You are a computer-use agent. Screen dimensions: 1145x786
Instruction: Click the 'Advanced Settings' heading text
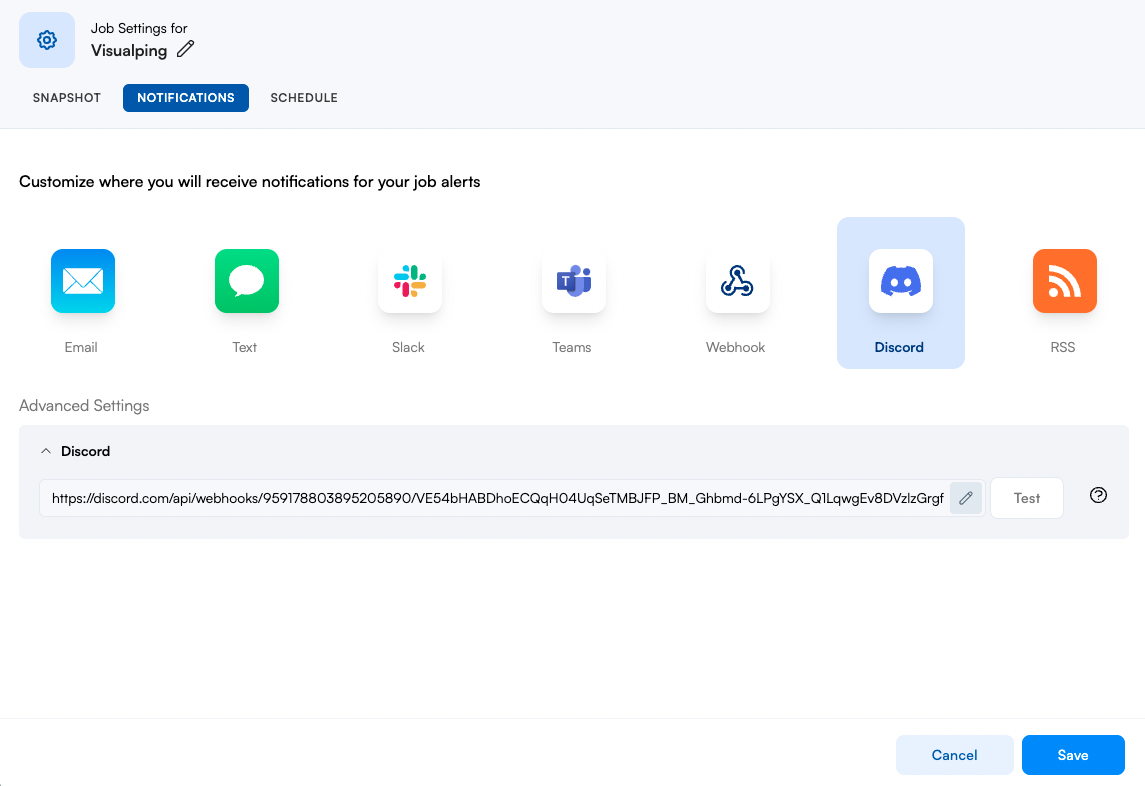pos(84,406)
